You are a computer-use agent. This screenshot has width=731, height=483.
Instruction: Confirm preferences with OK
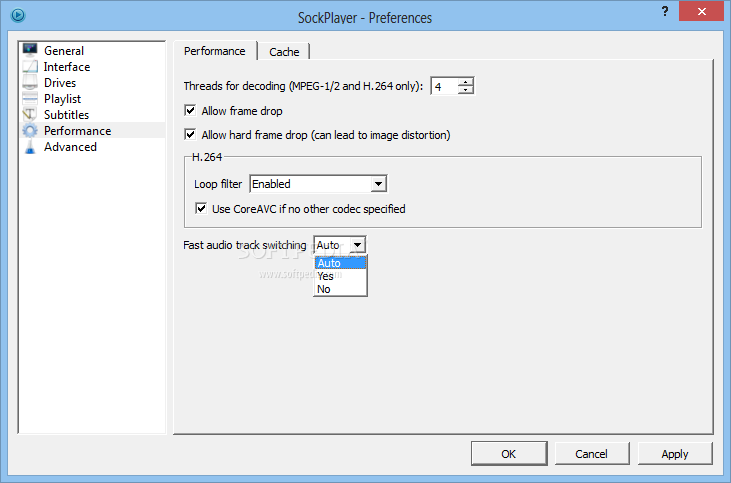coord(509,454)
